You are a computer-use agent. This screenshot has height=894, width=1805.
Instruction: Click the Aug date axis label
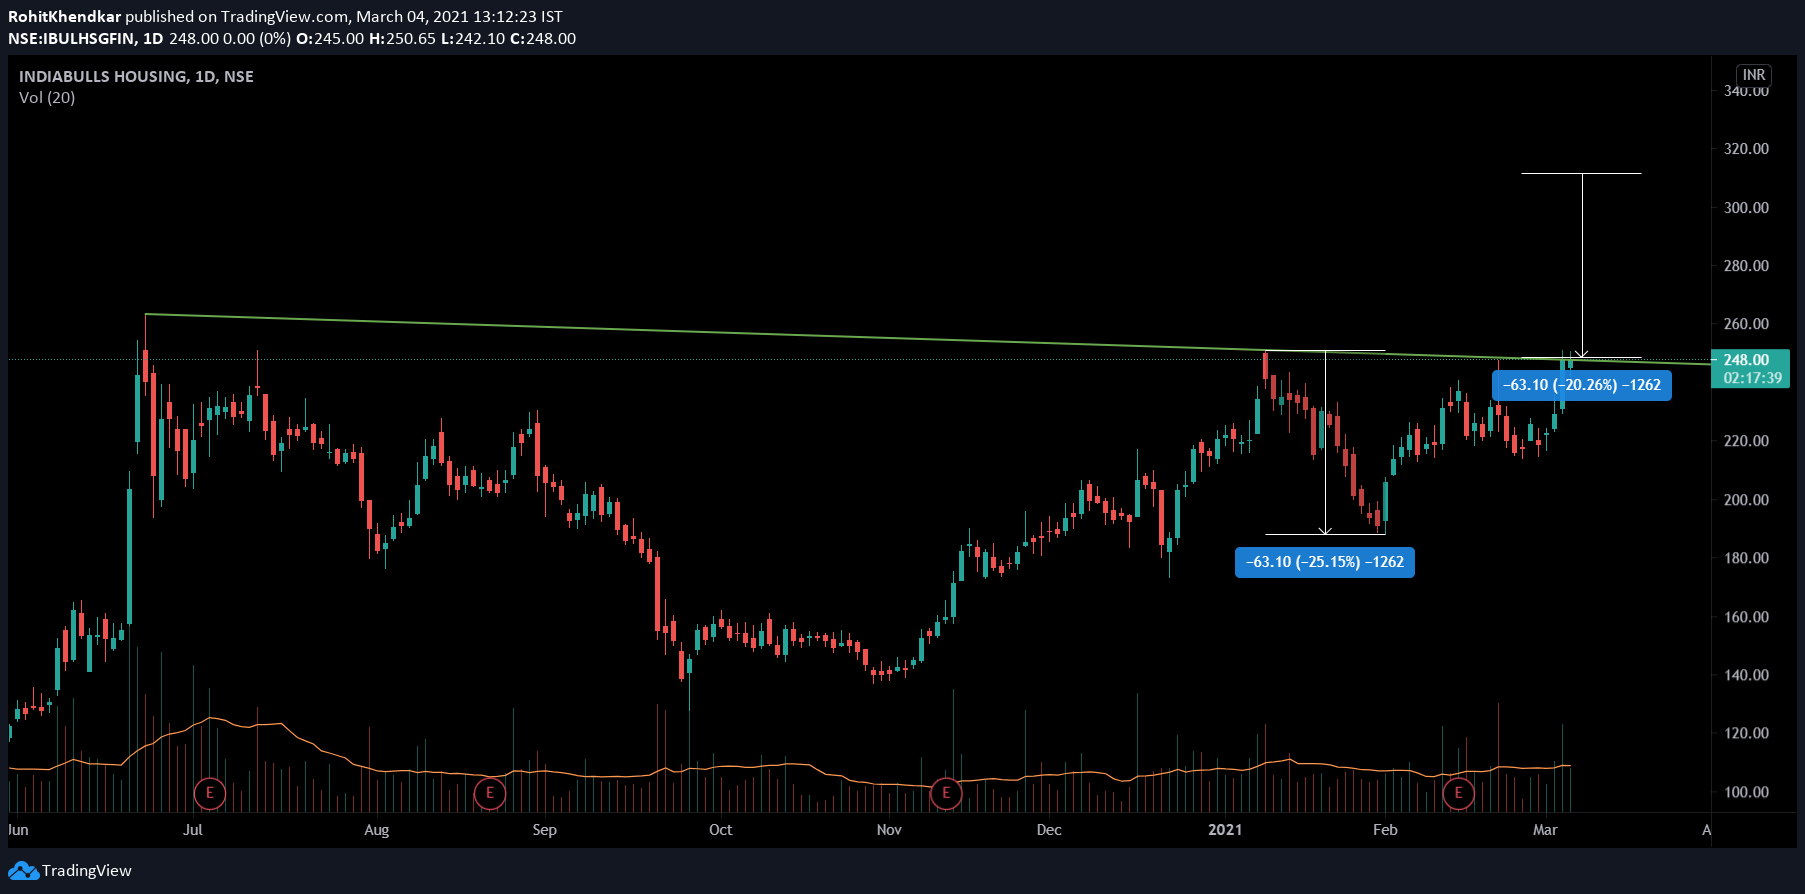[x=376, y=830]
